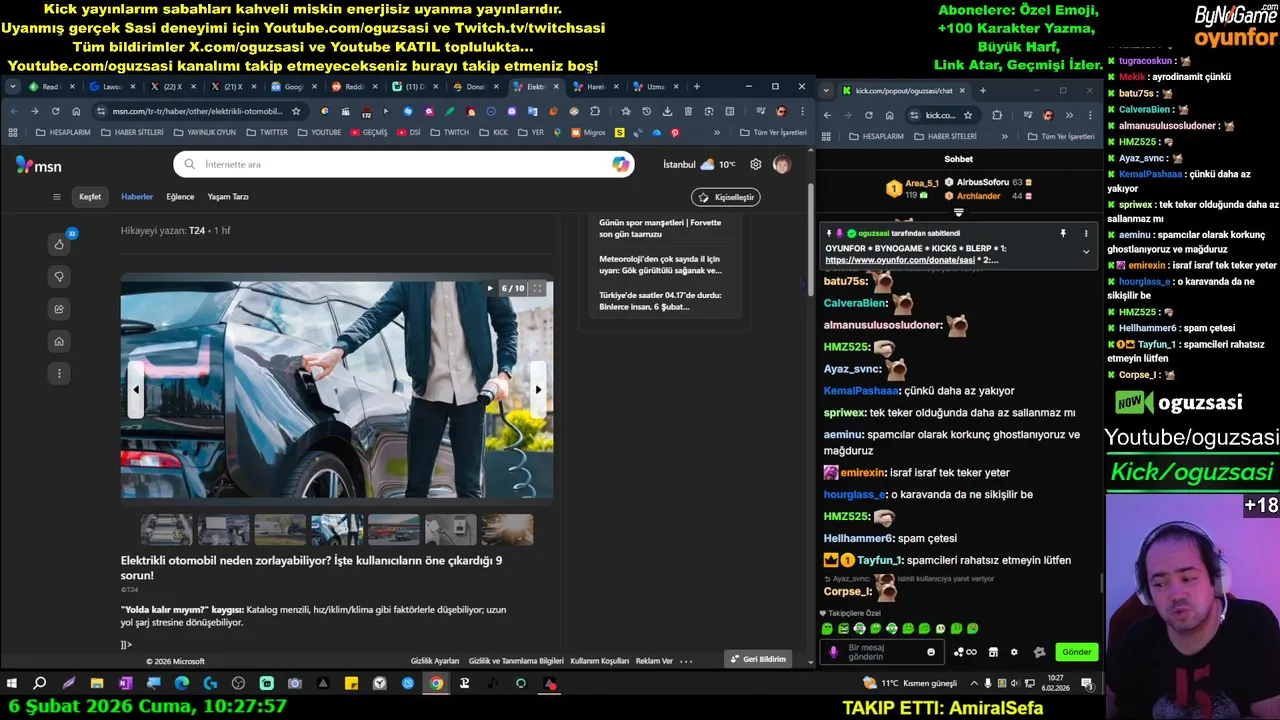
Task: Reload the MSN page
Action: [55, 111]
